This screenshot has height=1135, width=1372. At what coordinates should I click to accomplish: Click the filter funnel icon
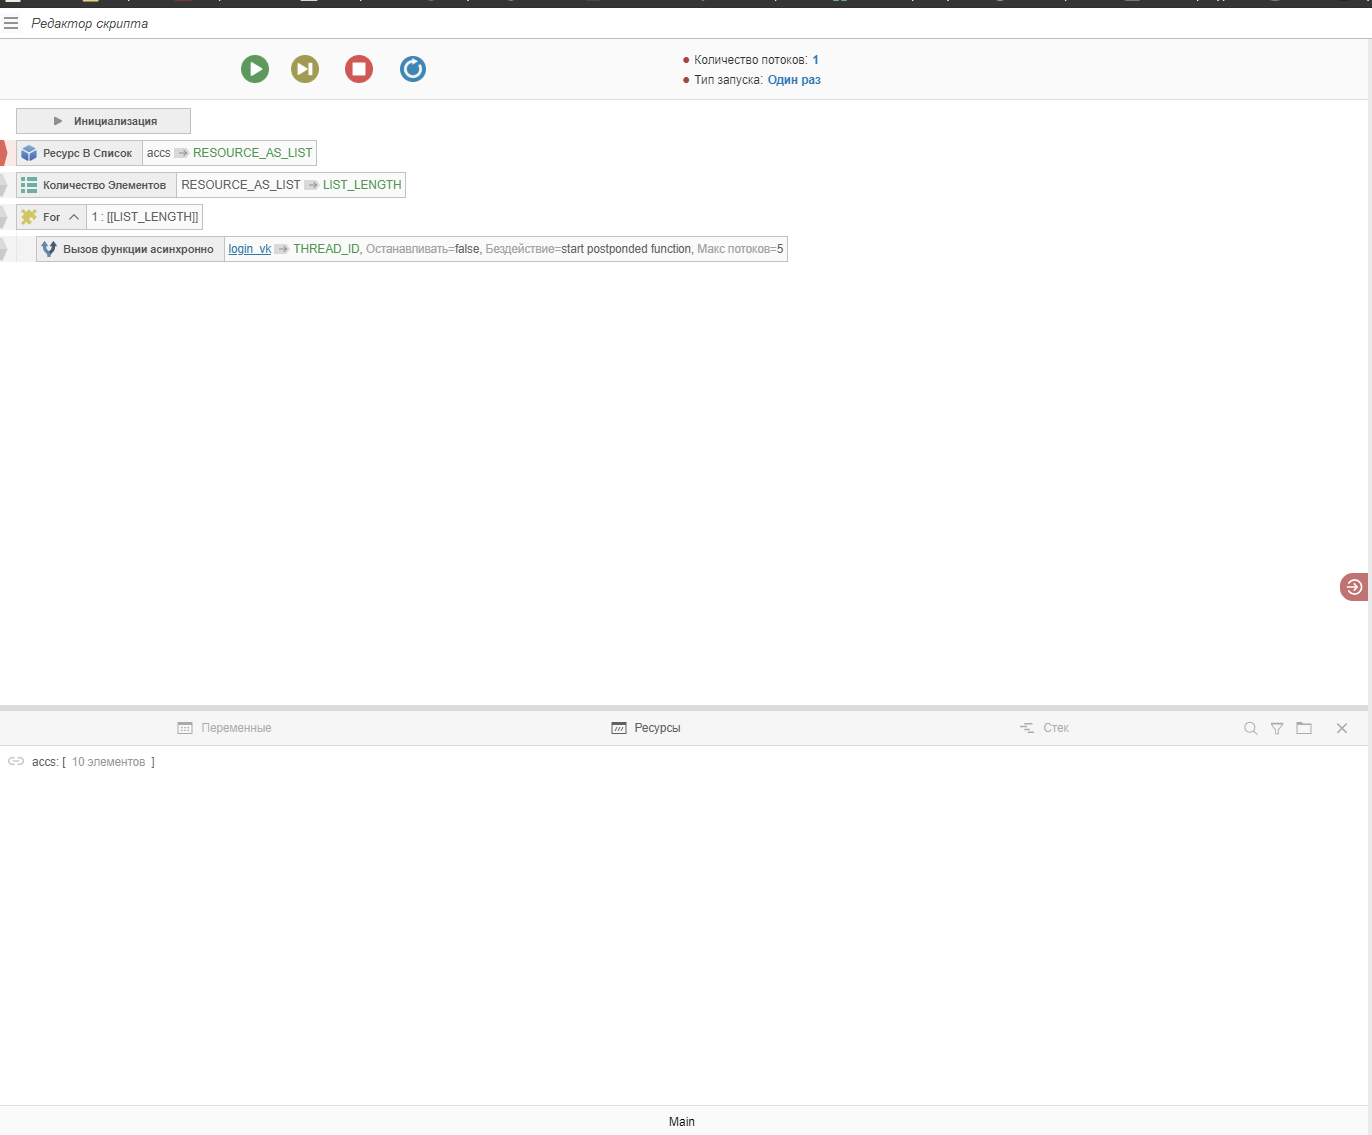click(x=1277, y=729)
